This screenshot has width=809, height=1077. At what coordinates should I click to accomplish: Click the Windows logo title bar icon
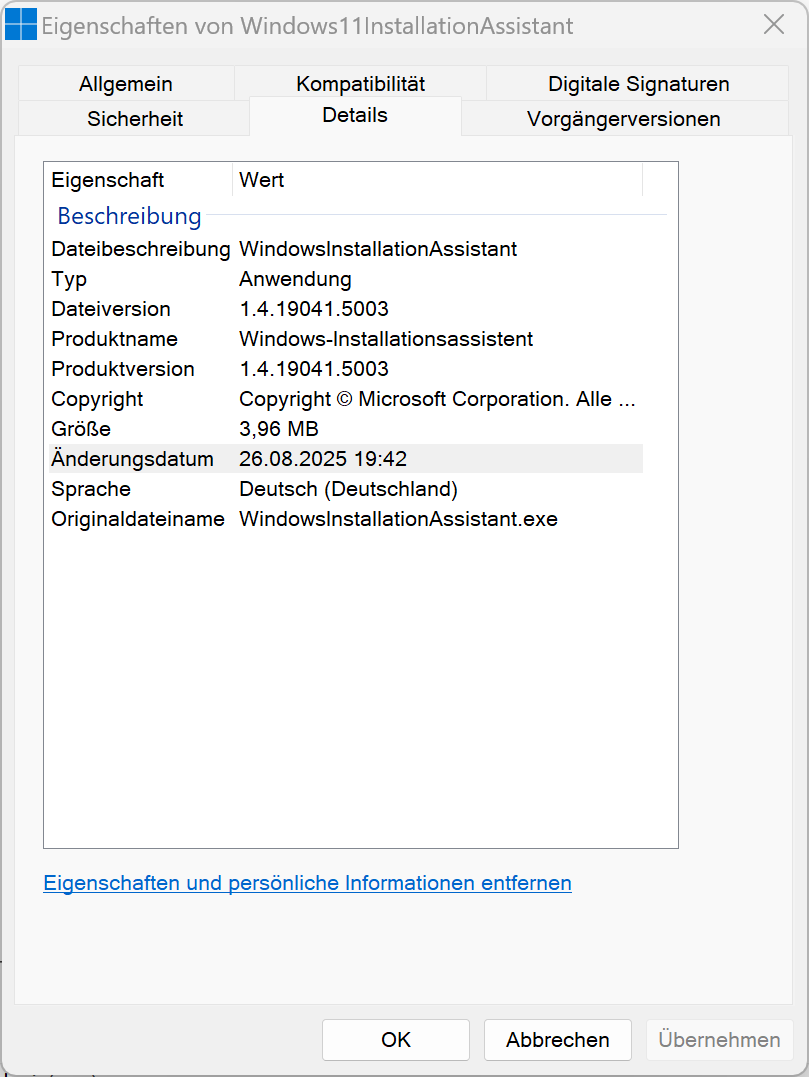coord(21,25)
